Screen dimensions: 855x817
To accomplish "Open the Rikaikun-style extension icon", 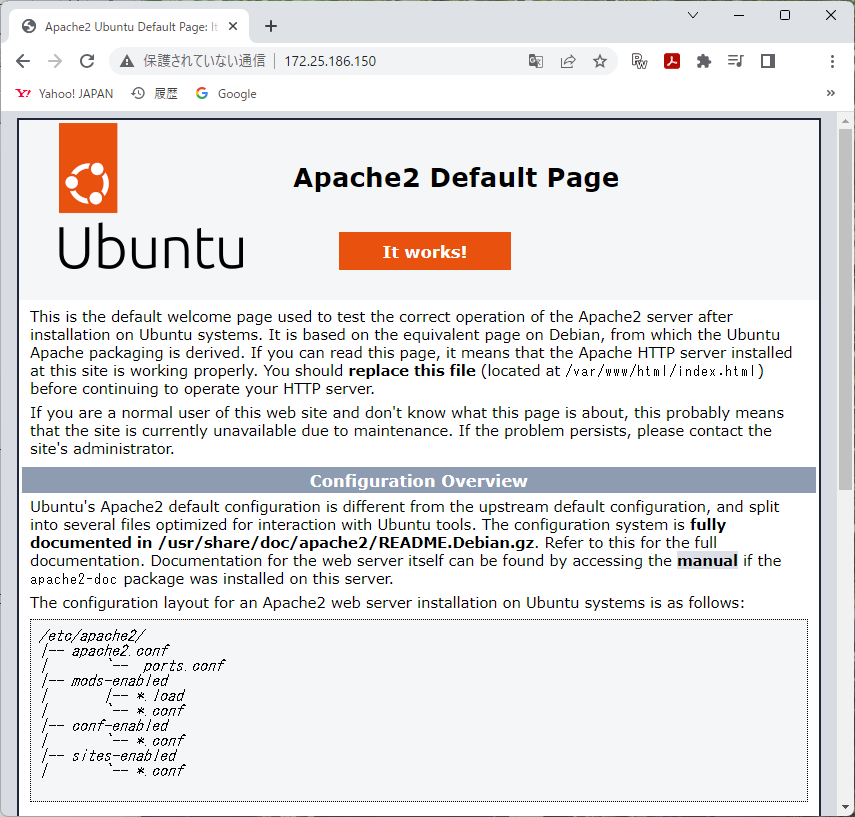I will click(639, 61).
